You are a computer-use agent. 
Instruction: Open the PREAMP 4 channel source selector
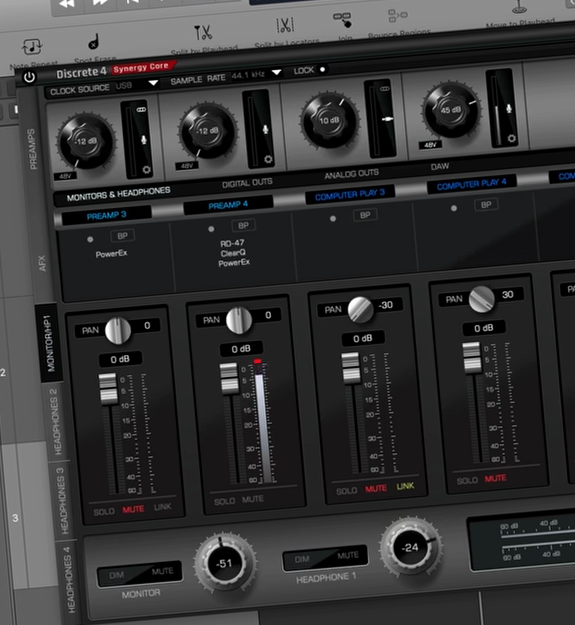[228, 205]
